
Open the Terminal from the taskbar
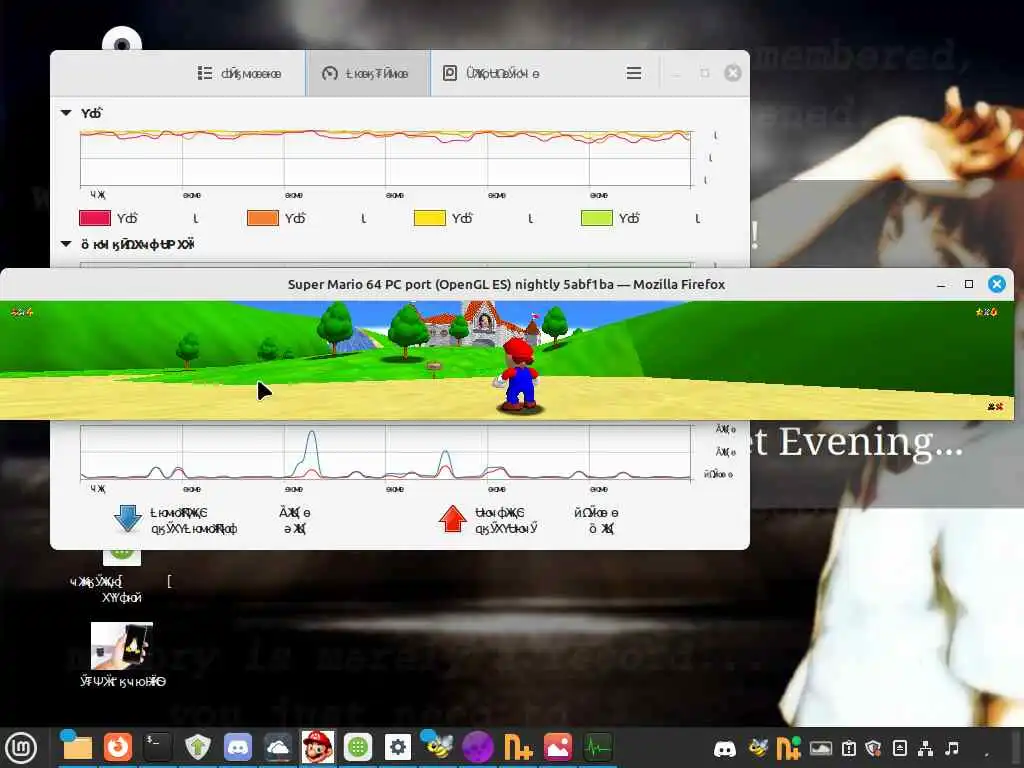pos(157,747)
